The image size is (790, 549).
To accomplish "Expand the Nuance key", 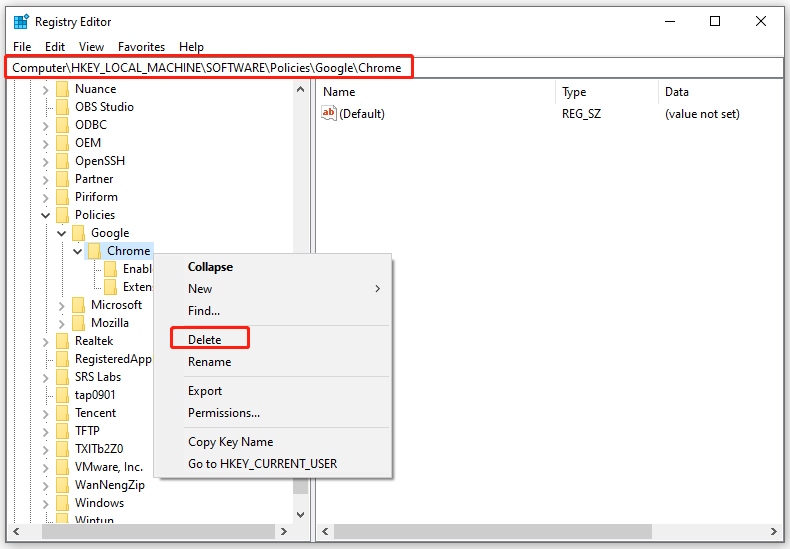I will 46,90.
